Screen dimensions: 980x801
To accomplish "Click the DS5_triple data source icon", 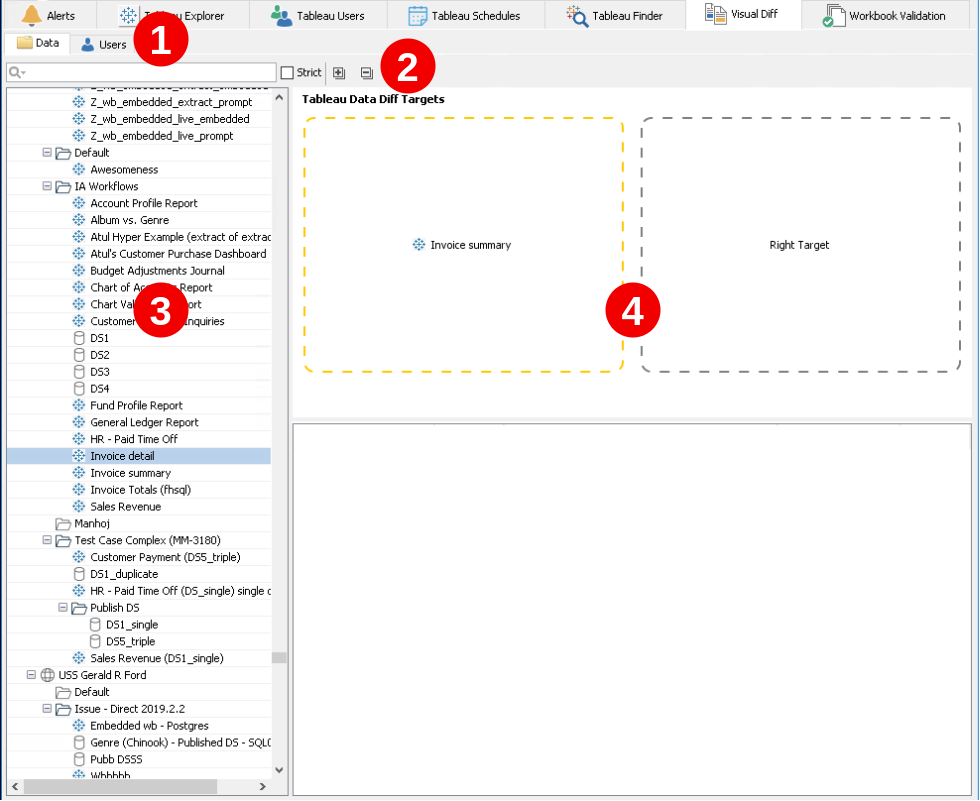I will pos(95,641).
